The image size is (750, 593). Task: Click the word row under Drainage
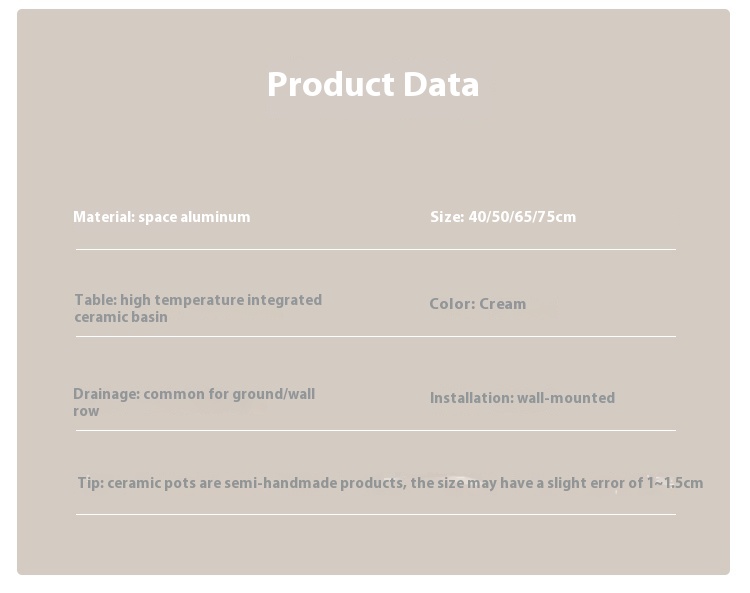coord(86,411)
